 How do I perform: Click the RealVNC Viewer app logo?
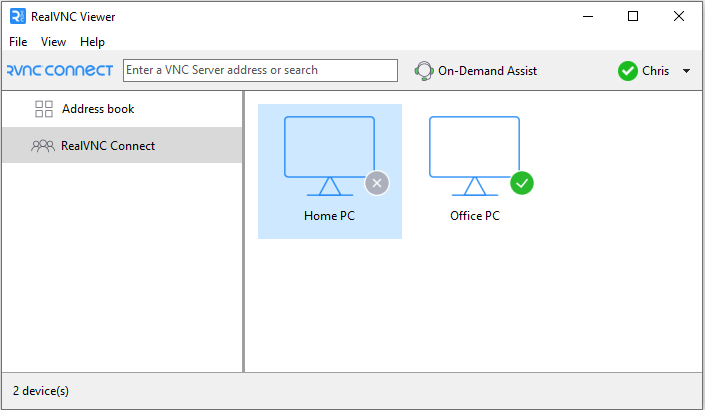point(18,16)
